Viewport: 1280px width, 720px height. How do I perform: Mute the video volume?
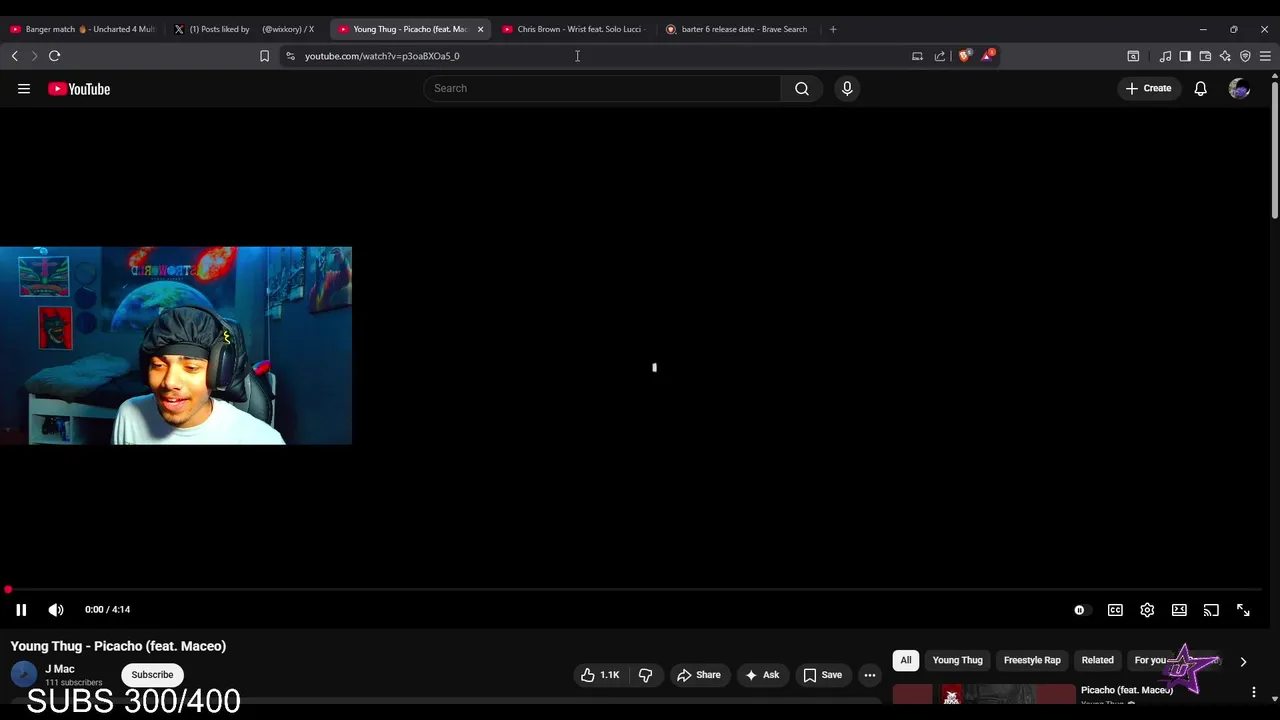click(x=56, y=610)
